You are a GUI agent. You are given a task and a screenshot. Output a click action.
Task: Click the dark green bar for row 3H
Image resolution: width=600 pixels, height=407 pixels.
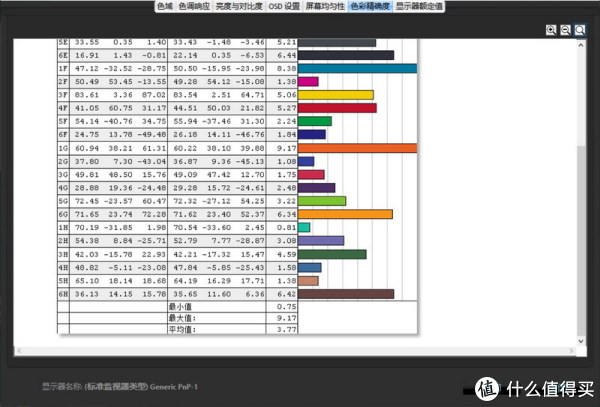332,254
